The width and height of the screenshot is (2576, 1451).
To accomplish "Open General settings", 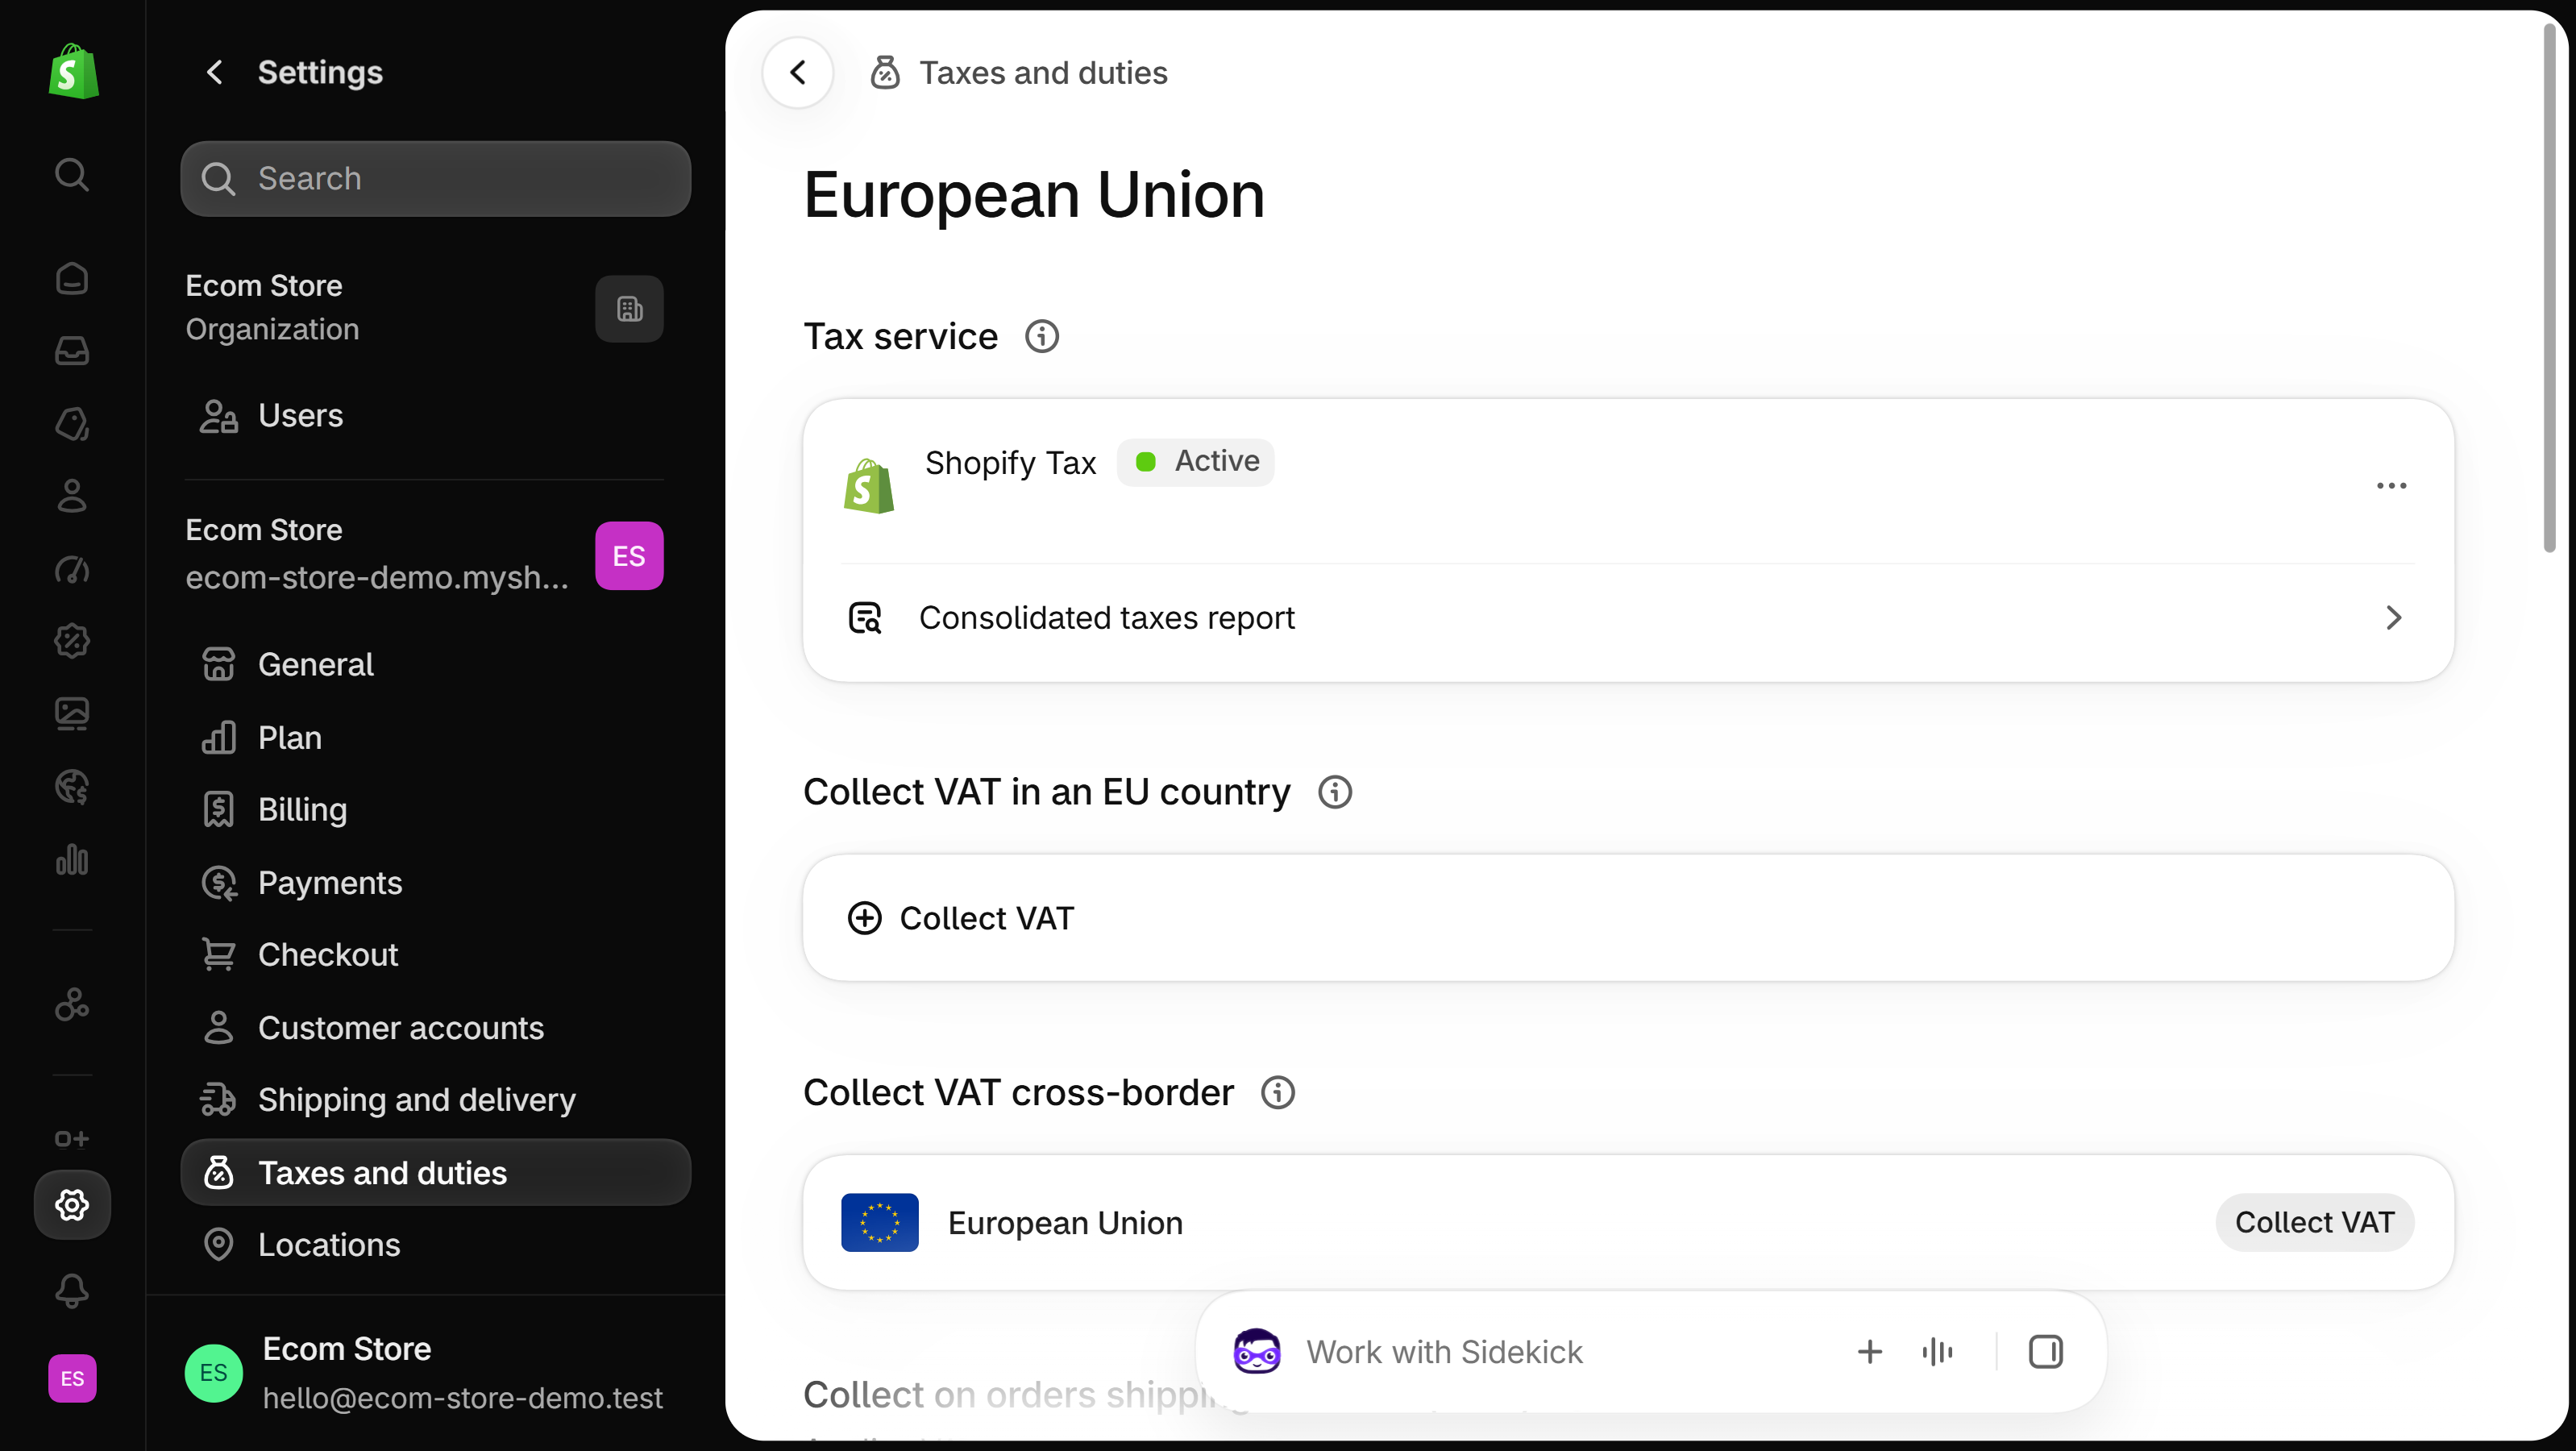I will coord(435,664).
